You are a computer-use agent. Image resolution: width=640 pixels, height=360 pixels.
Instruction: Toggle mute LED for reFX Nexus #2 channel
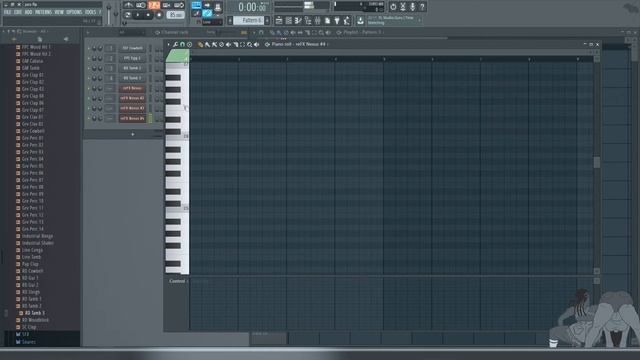point(89,98)
